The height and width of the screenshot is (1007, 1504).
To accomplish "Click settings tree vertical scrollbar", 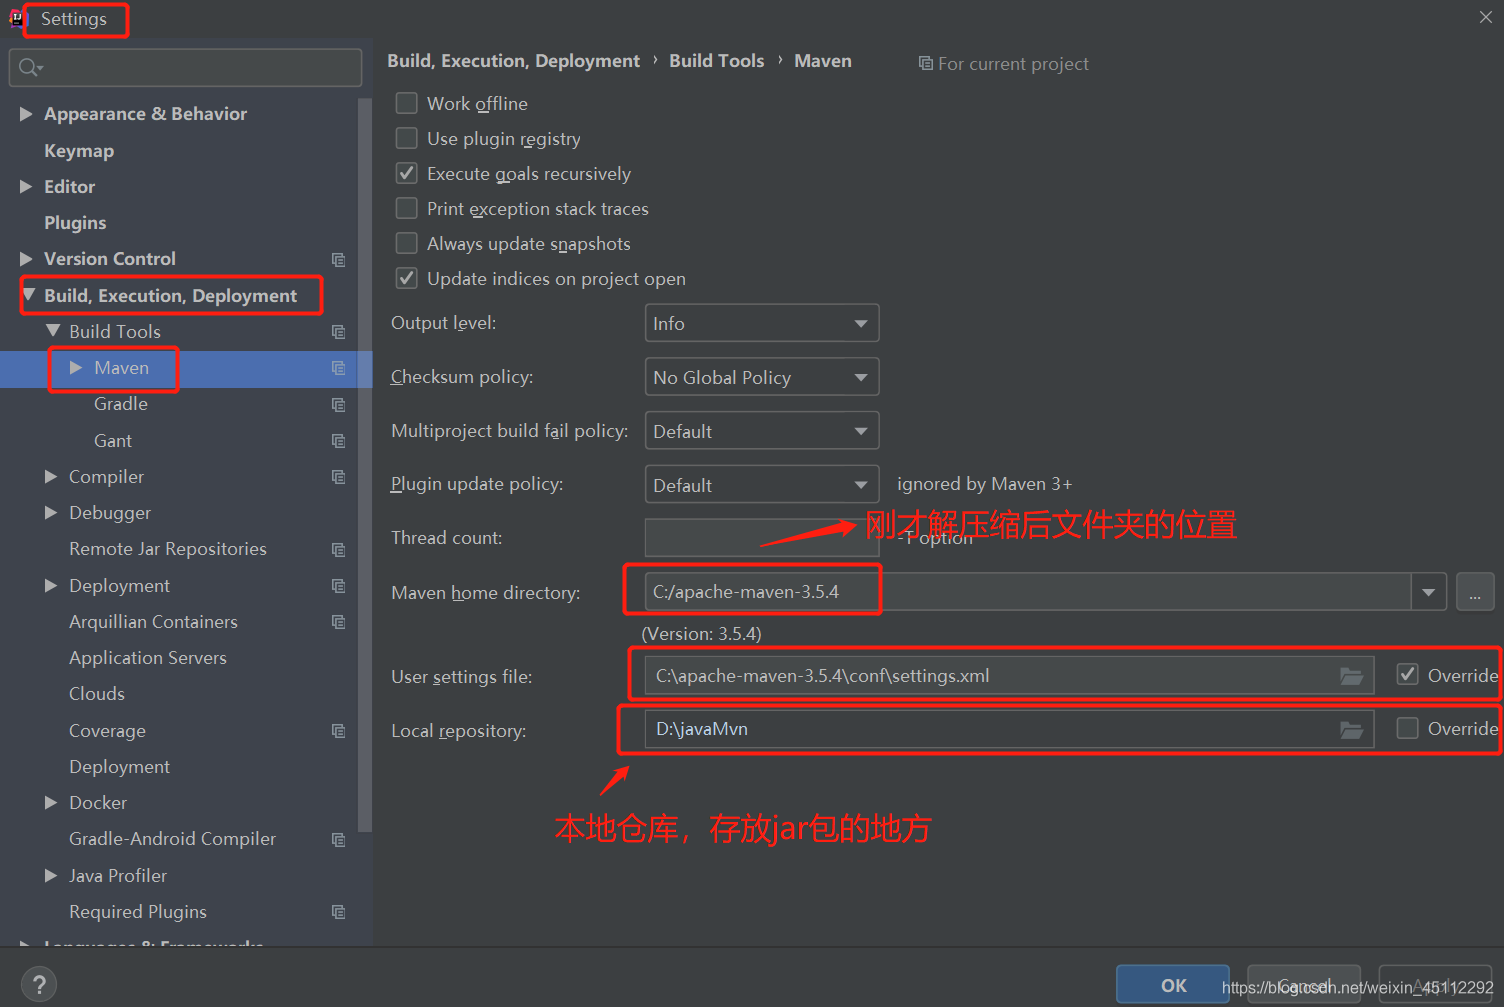I will click(x=365, y=465).
